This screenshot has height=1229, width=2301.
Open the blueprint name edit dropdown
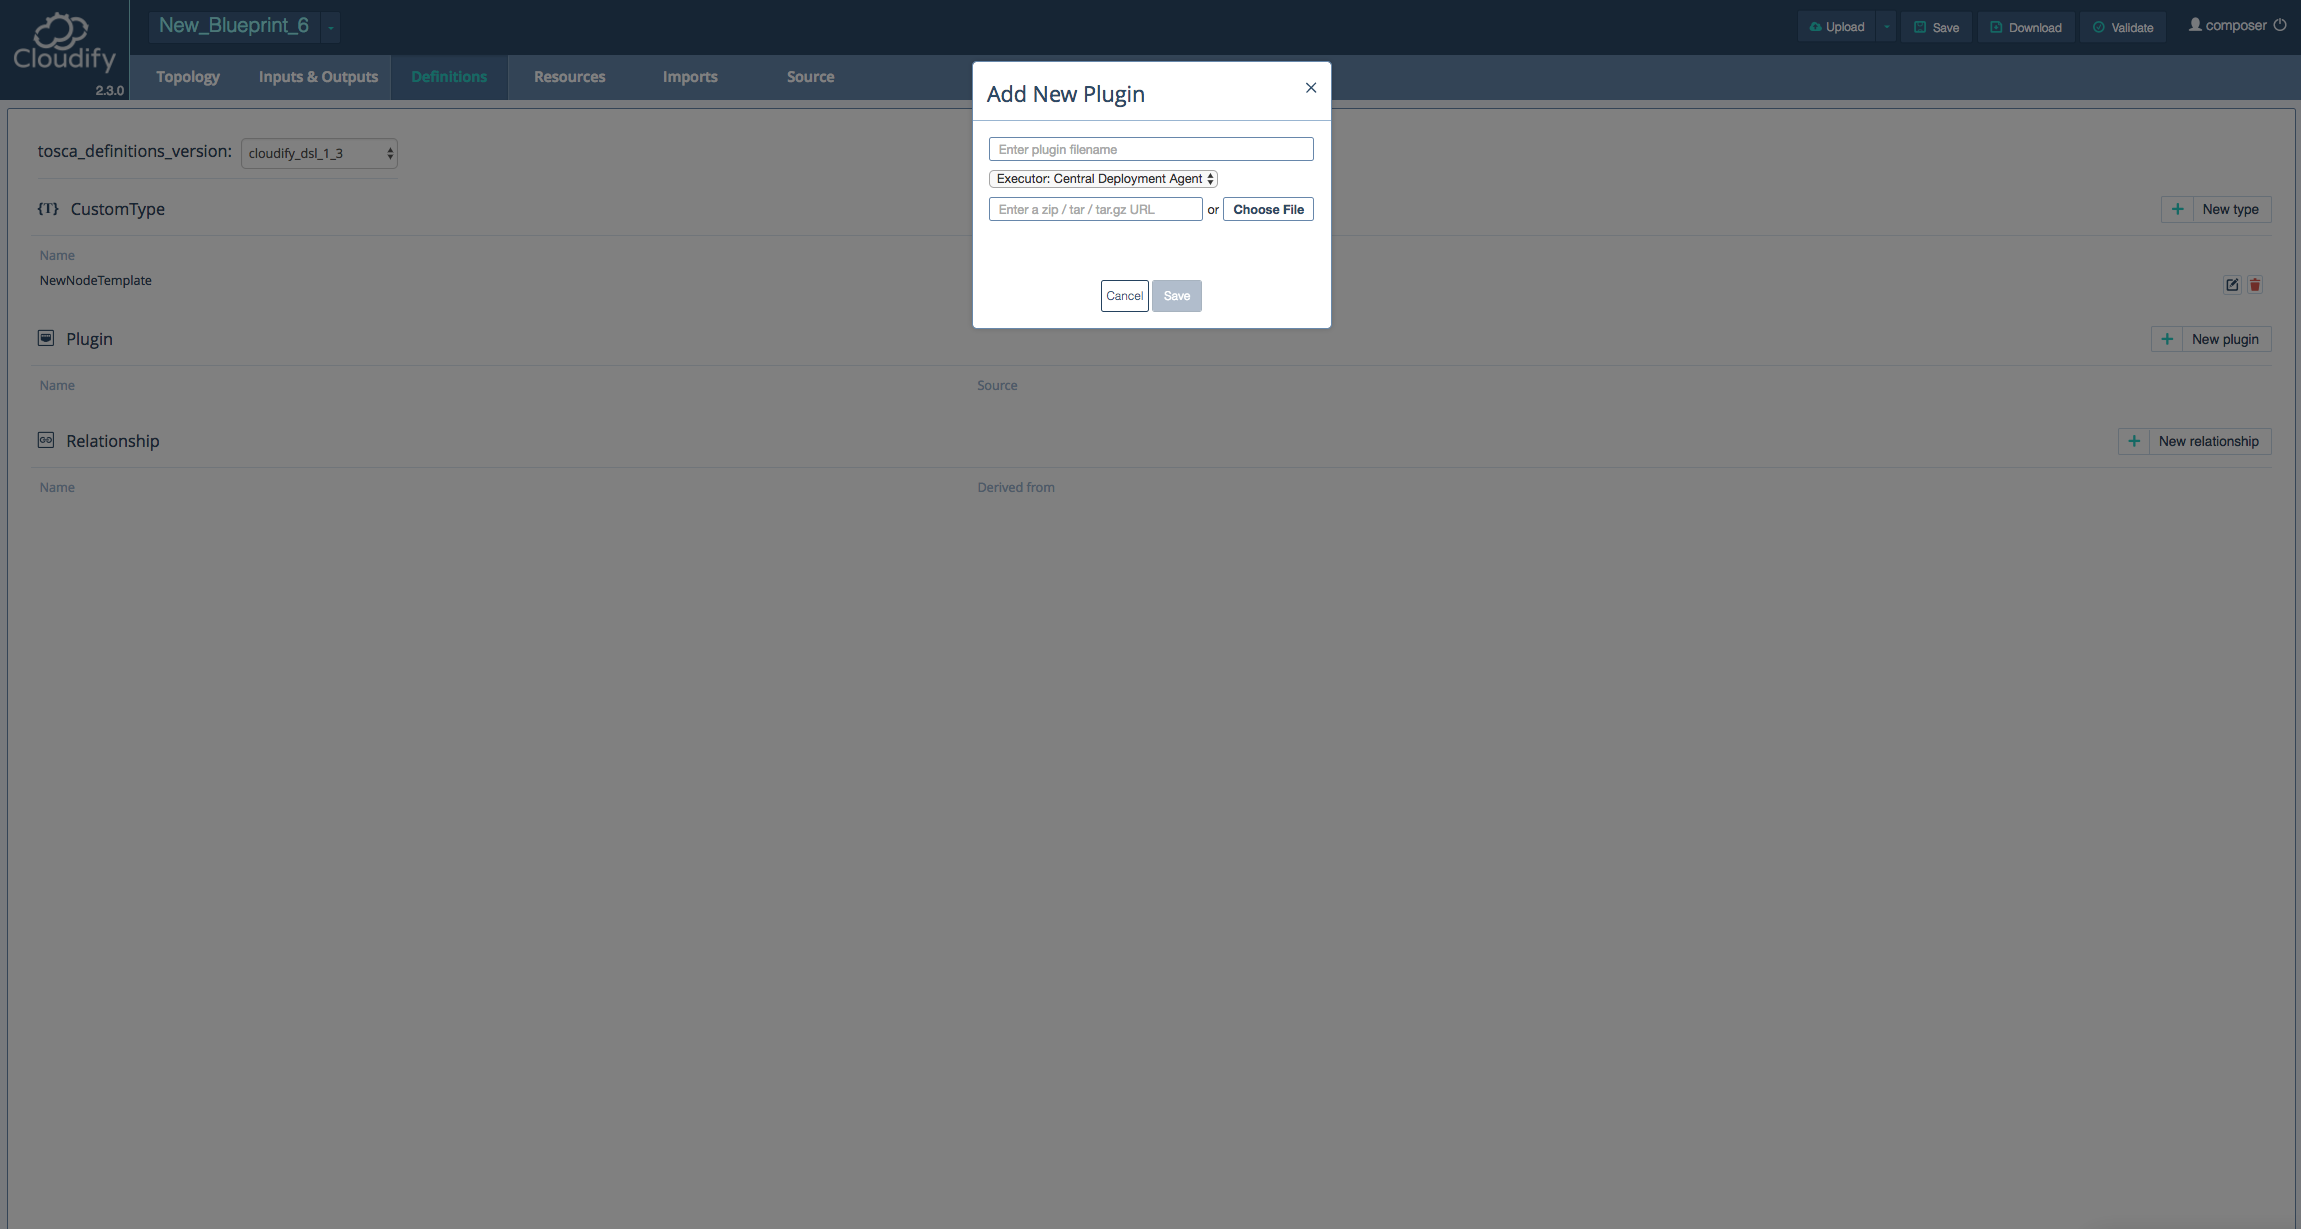click(x=332, y=27)
